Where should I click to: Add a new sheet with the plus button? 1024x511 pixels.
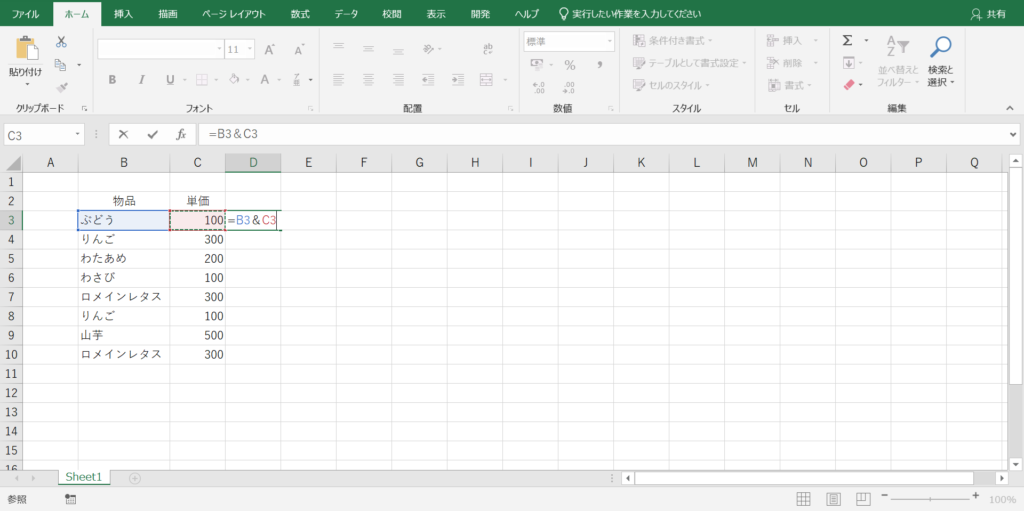135,478
